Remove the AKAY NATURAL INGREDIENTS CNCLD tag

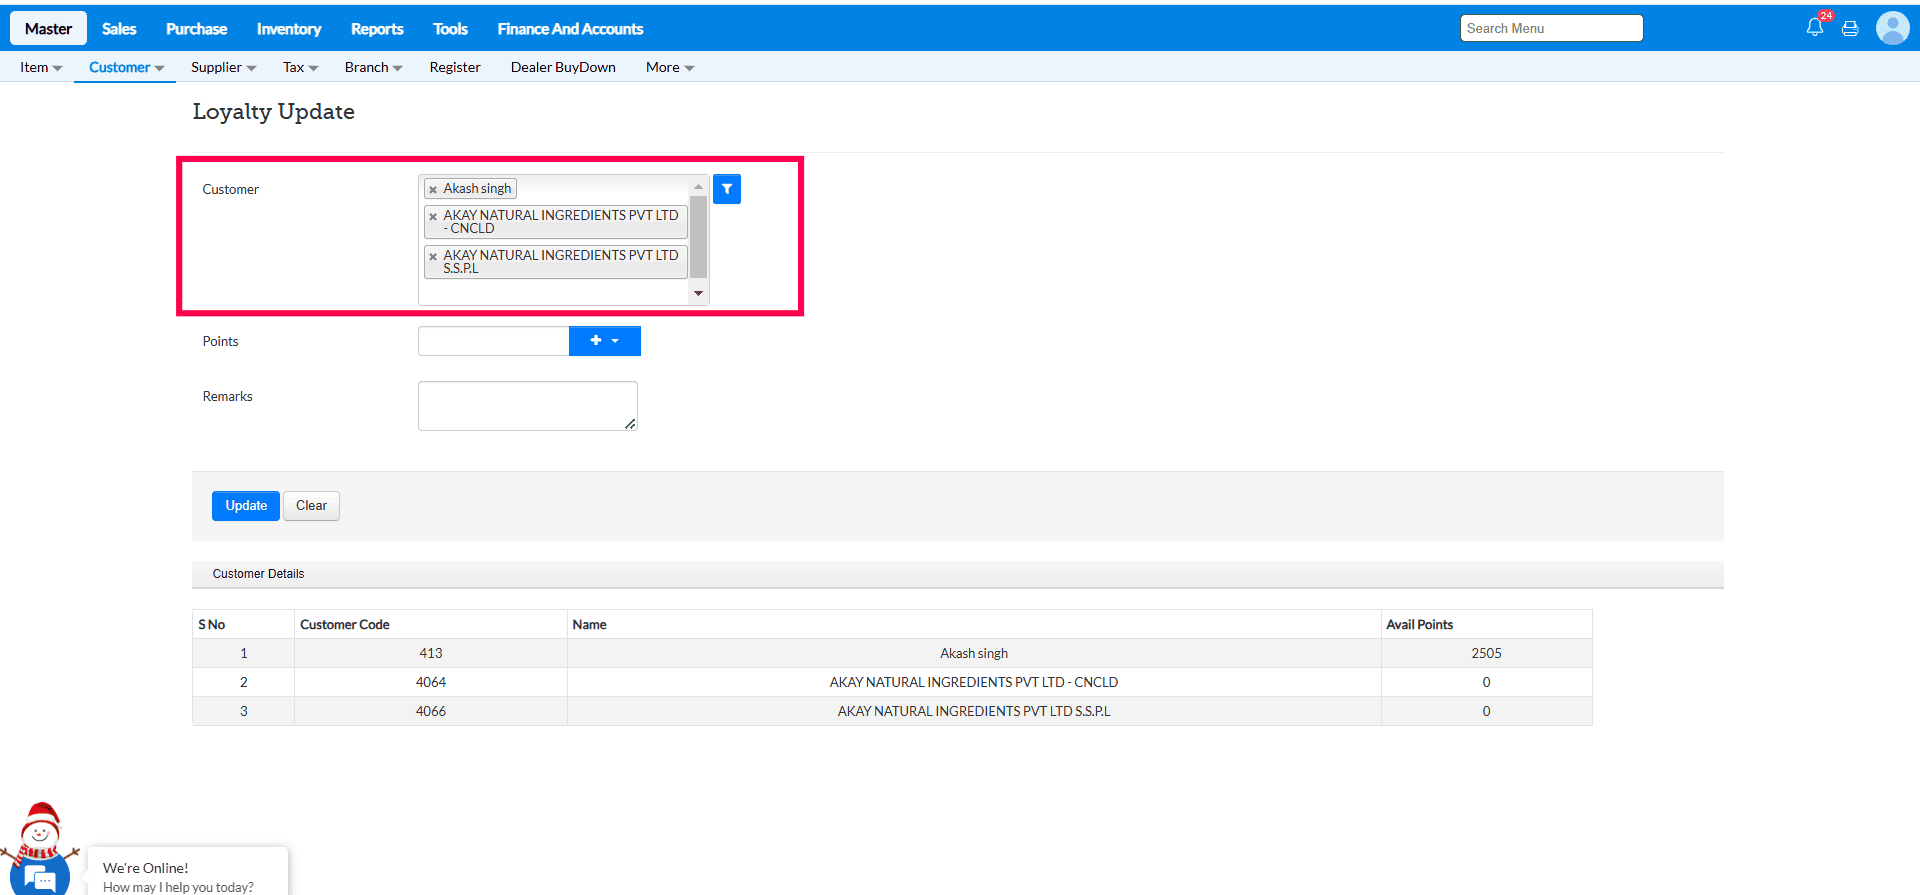tap(433, 216)
